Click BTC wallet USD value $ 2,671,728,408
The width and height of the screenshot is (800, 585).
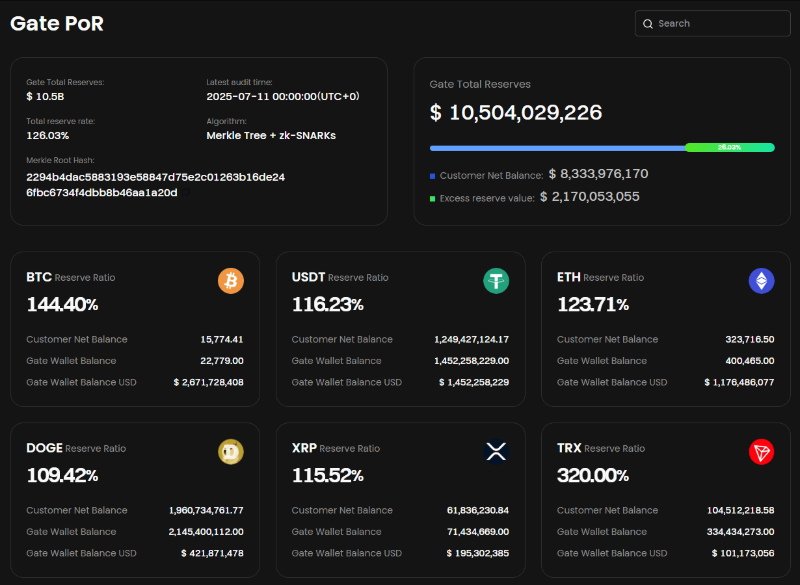(x=208, y=382)
